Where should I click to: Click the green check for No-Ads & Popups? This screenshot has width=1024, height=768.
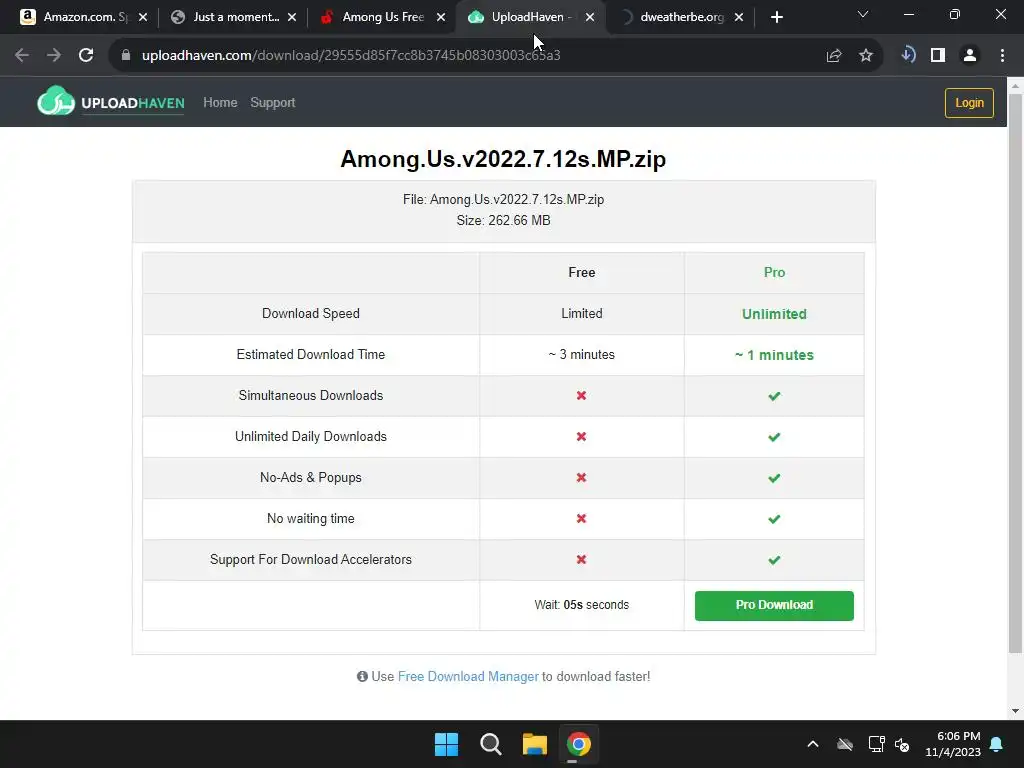[774, 478]
